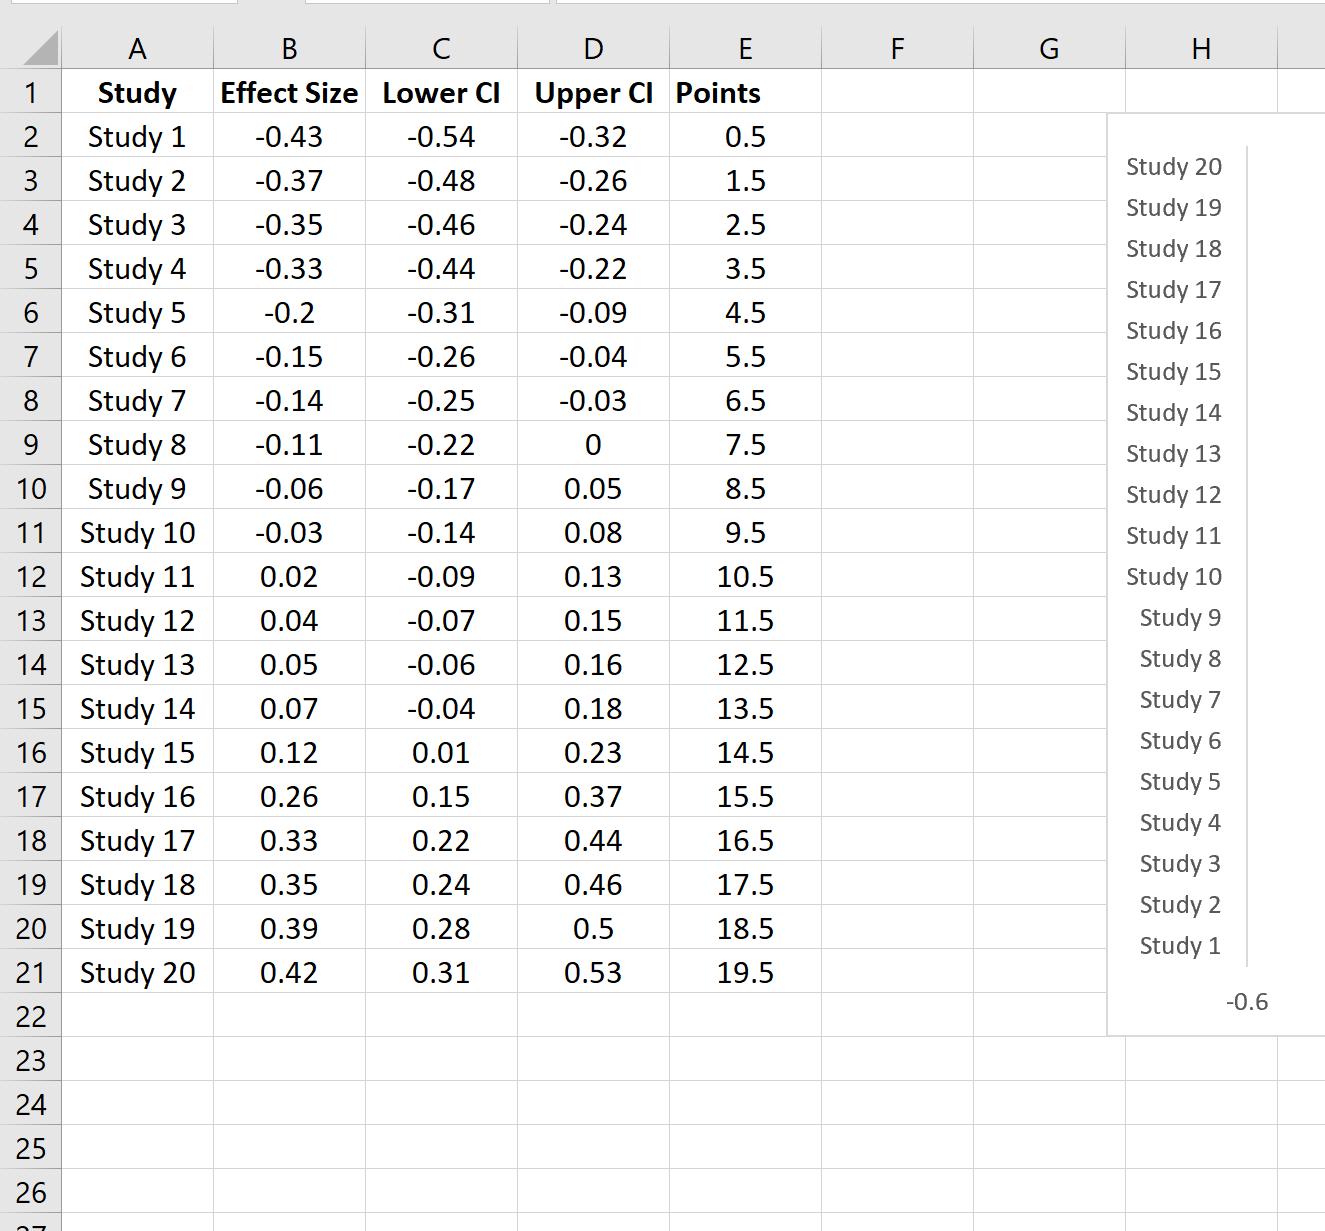Select the Points value 19.5

click(x=745, y=971)
